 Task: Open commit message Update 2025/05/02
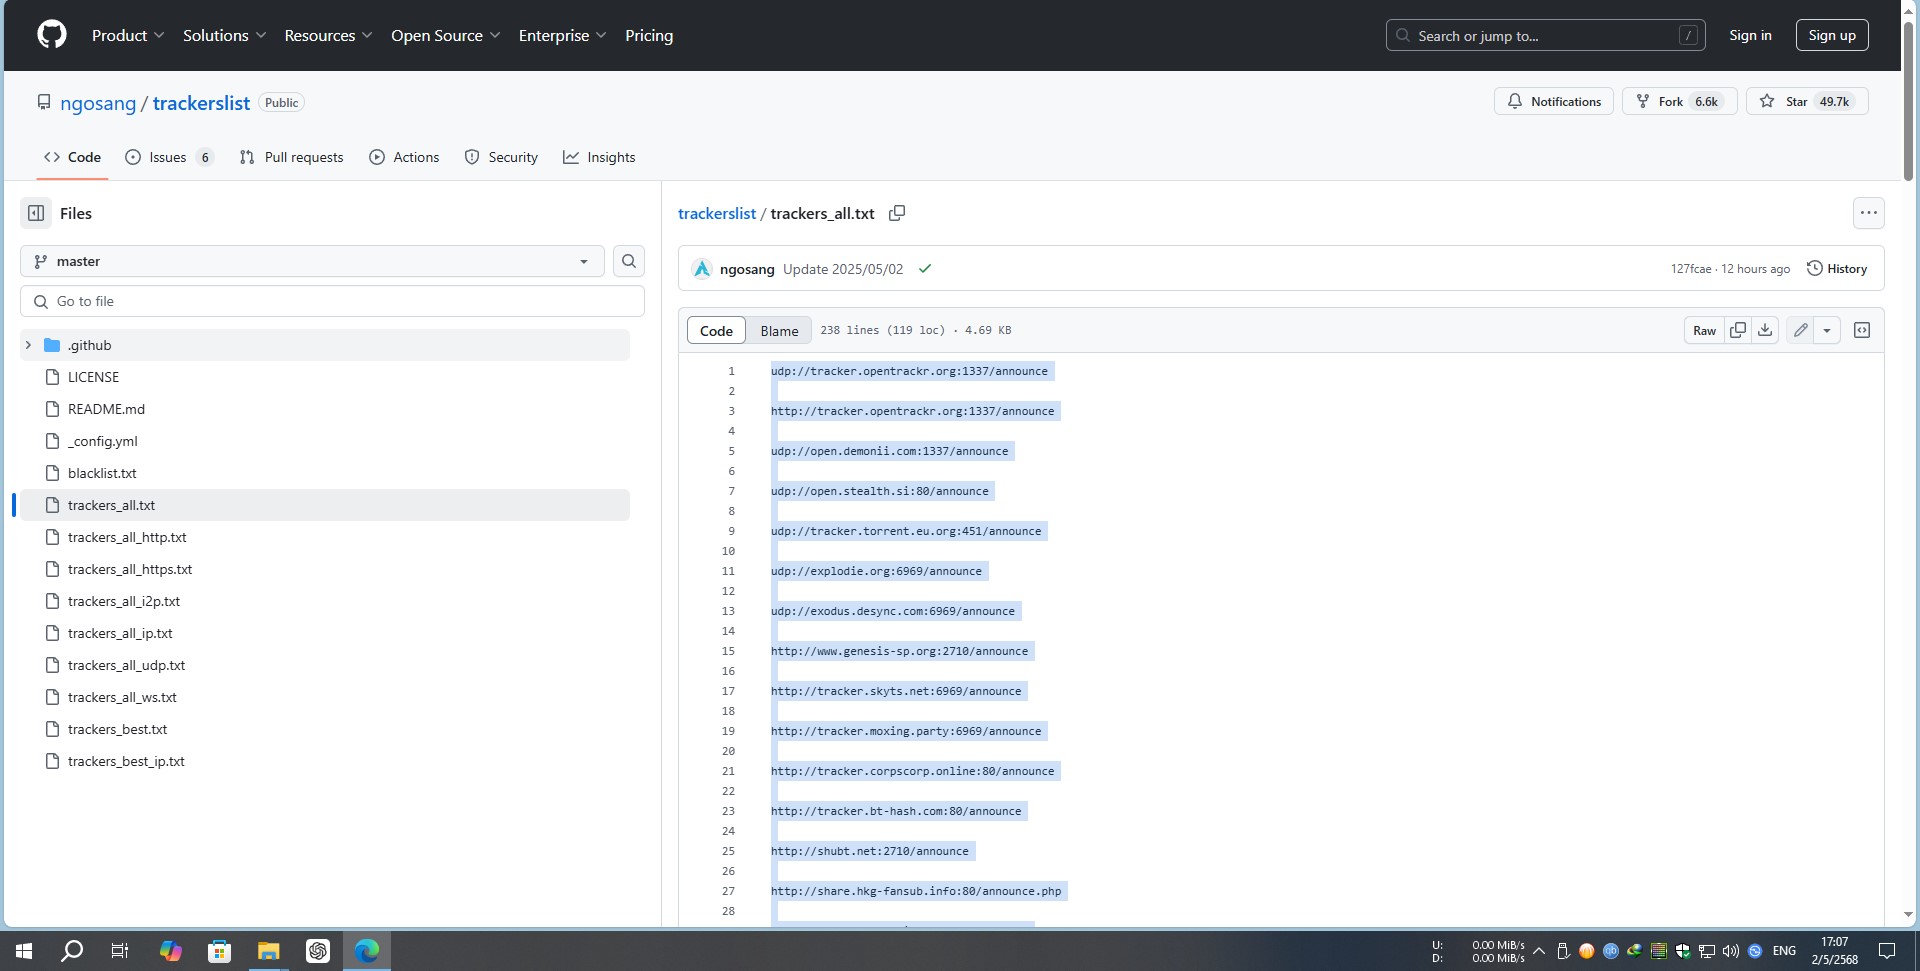click(843, 269)
